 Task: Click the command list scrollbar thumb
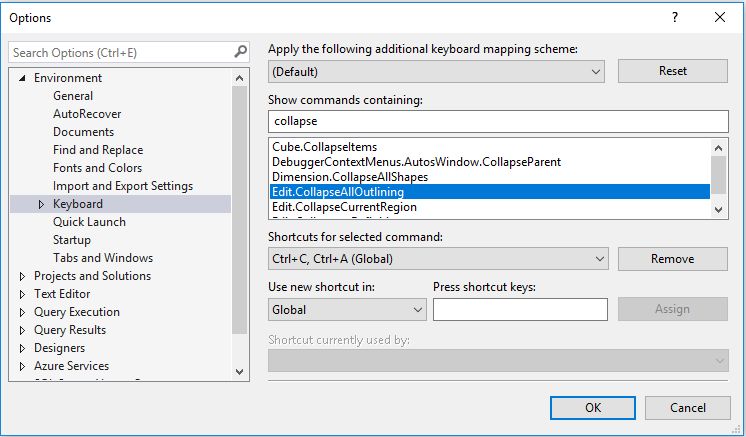coord(718,175)
